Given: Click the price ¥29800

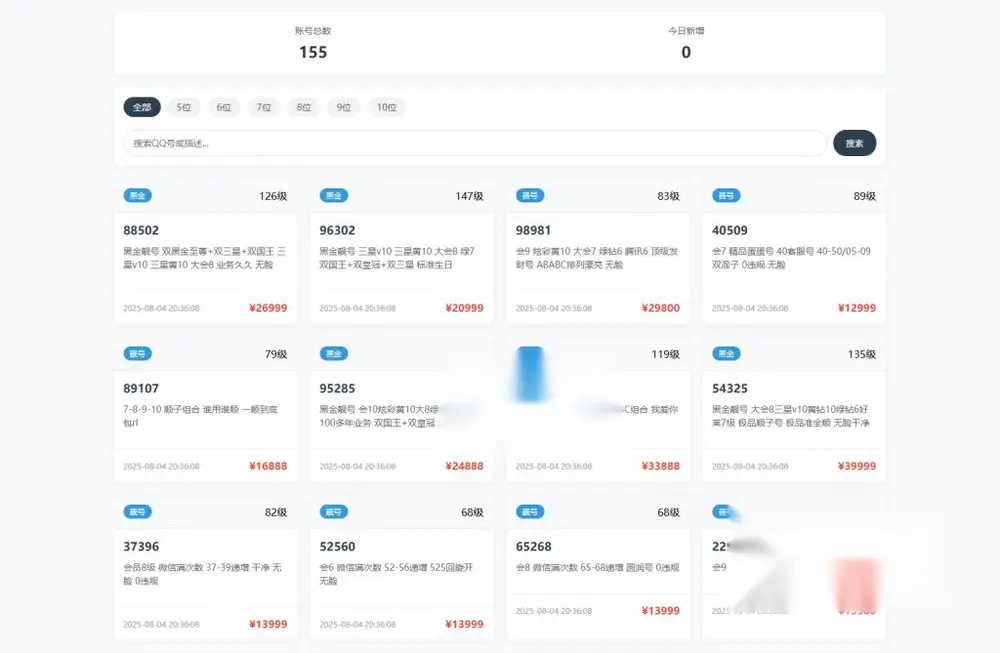Looking at the screenshot, I should point(661,308).
